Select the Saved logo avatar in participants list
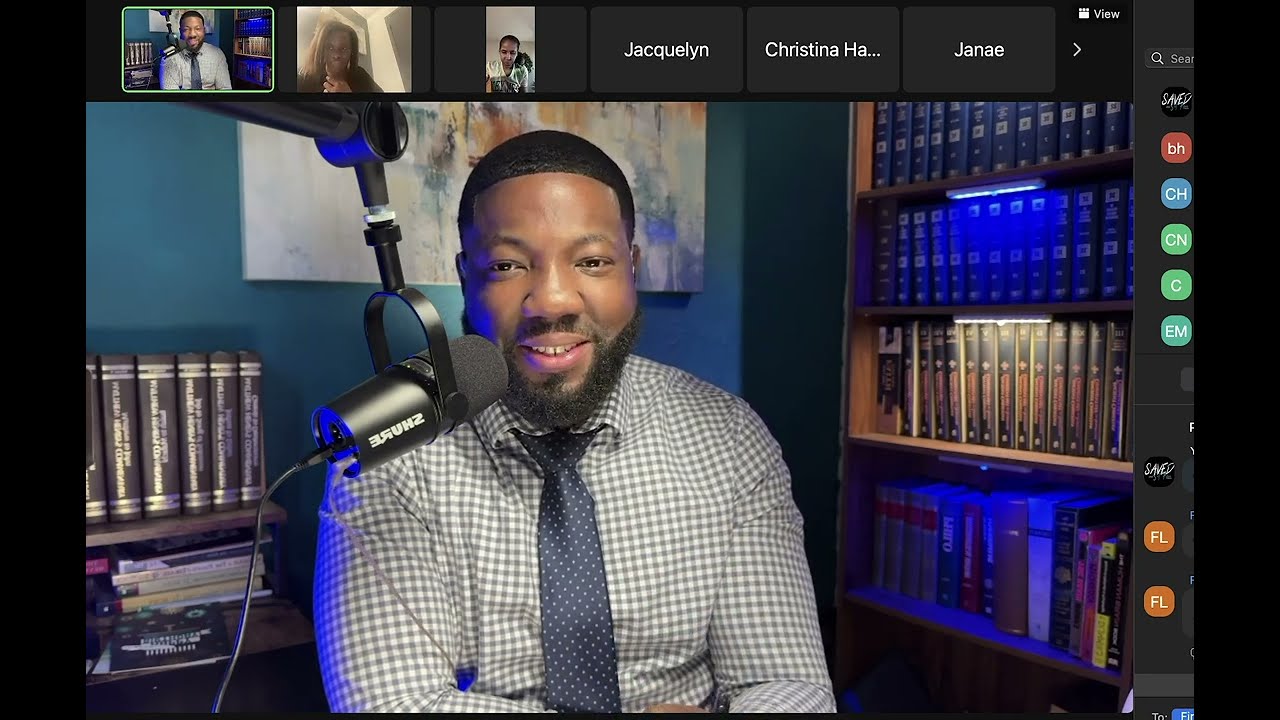This screenshot has width=1280, height=720. pos(1176,102)
